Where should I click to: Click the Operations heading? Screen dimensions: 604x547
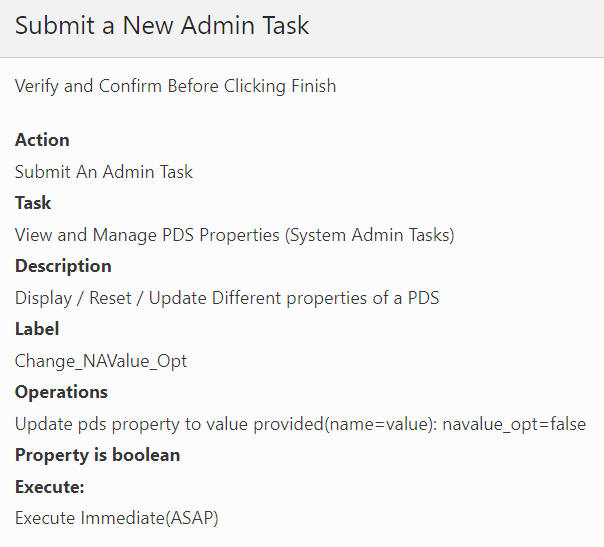[x=61, y=392]
